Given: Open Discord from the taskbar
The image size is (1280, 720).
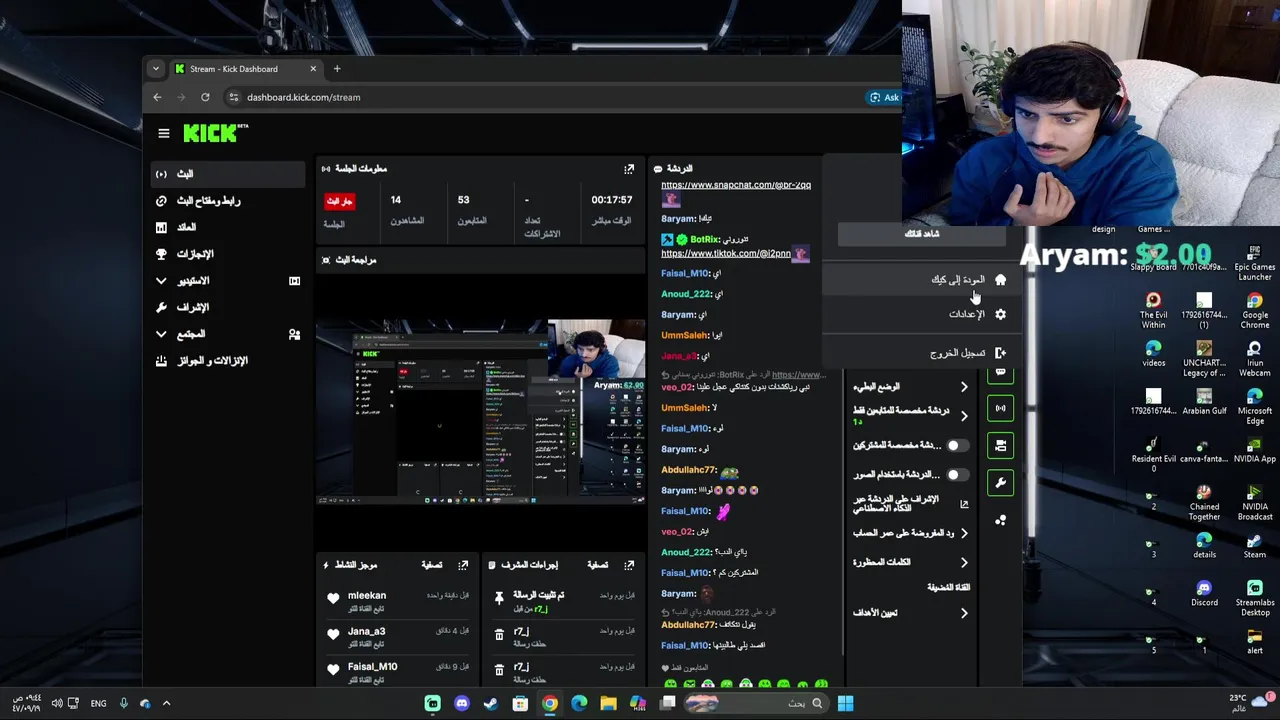Looking at the screenshot, I should point(462,704).
